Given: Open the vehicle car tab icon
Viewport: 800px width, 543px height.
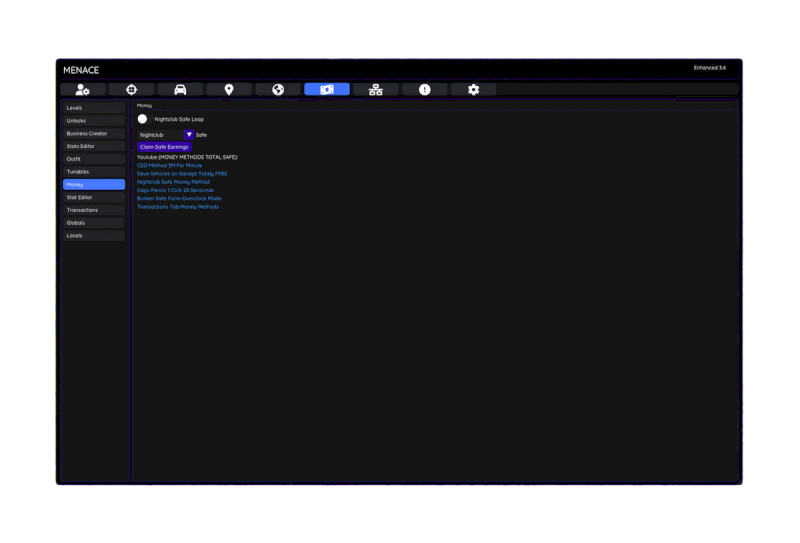Looking at the screenshot, I should pyautogui.click(x=180, y=90).
